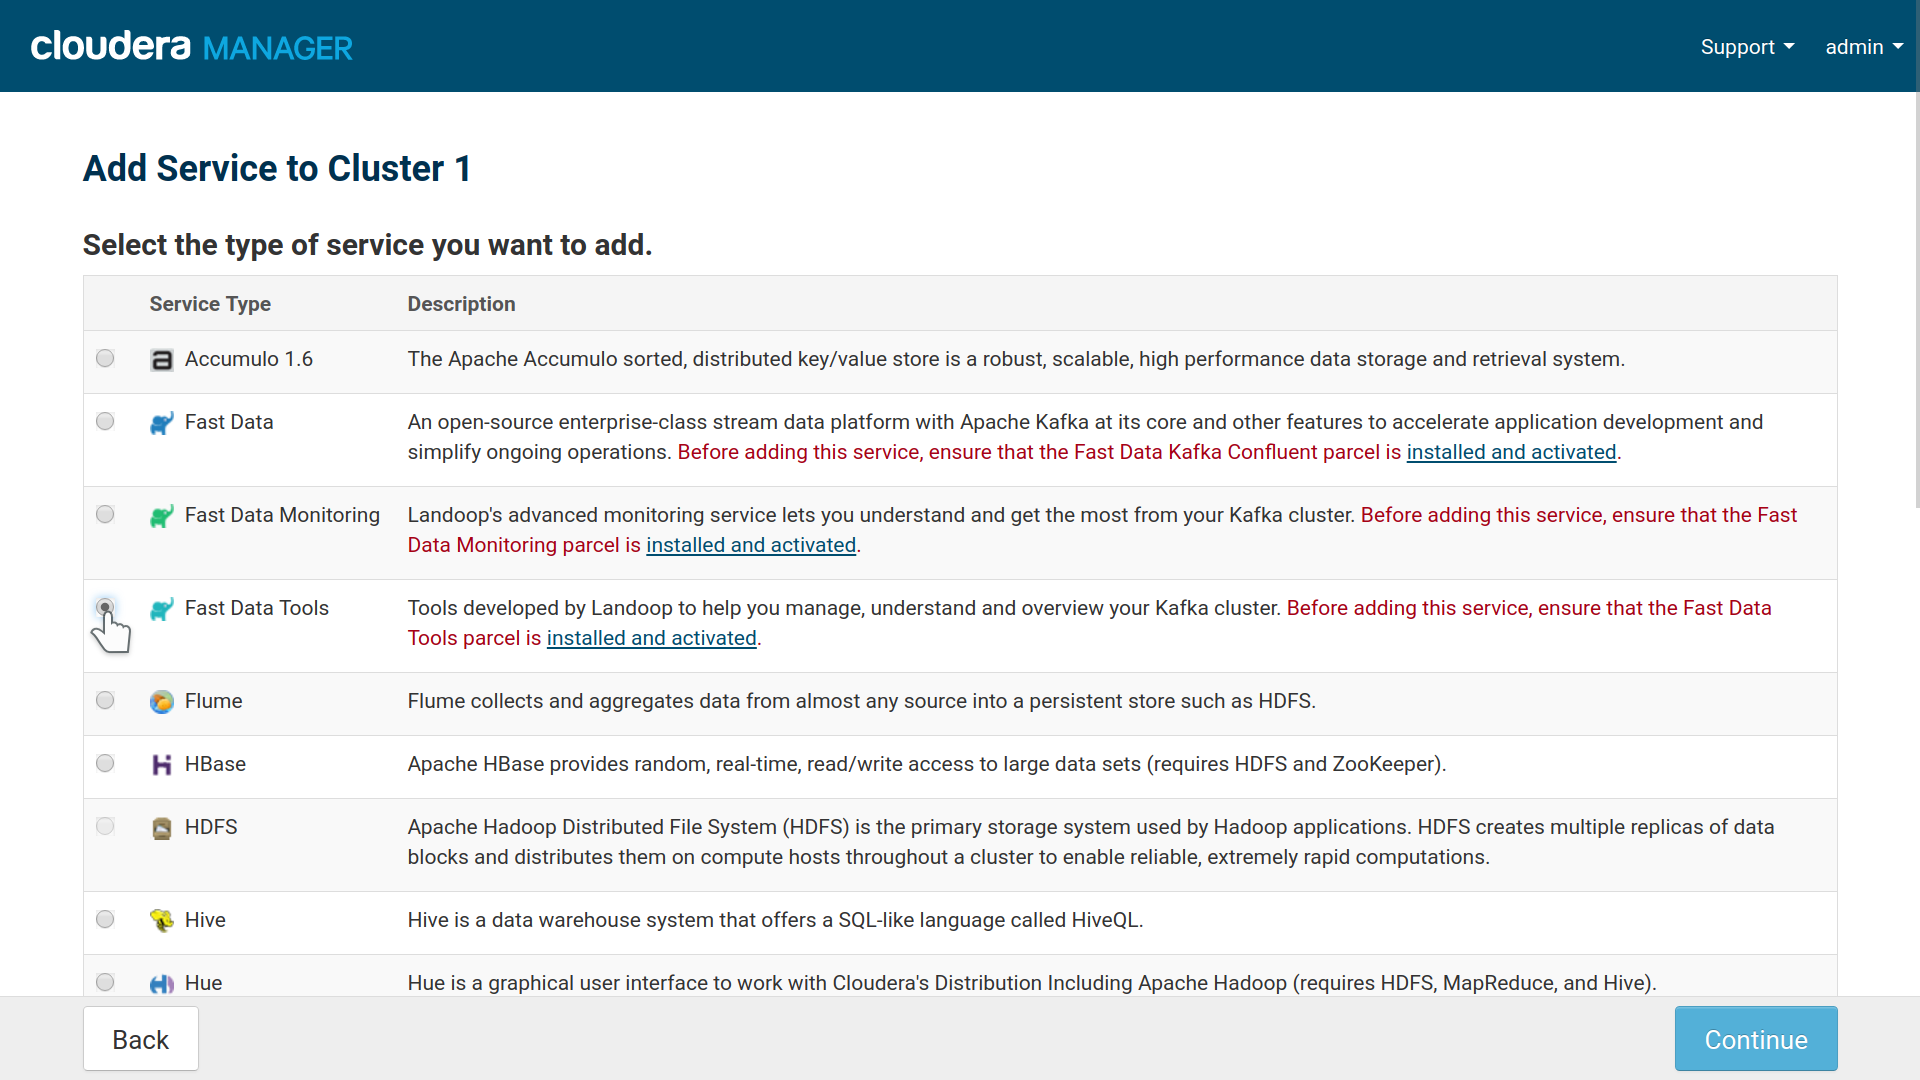Click the Description column header
This screenshot has height=1080, width=1920.
click(x=461, y=304)
